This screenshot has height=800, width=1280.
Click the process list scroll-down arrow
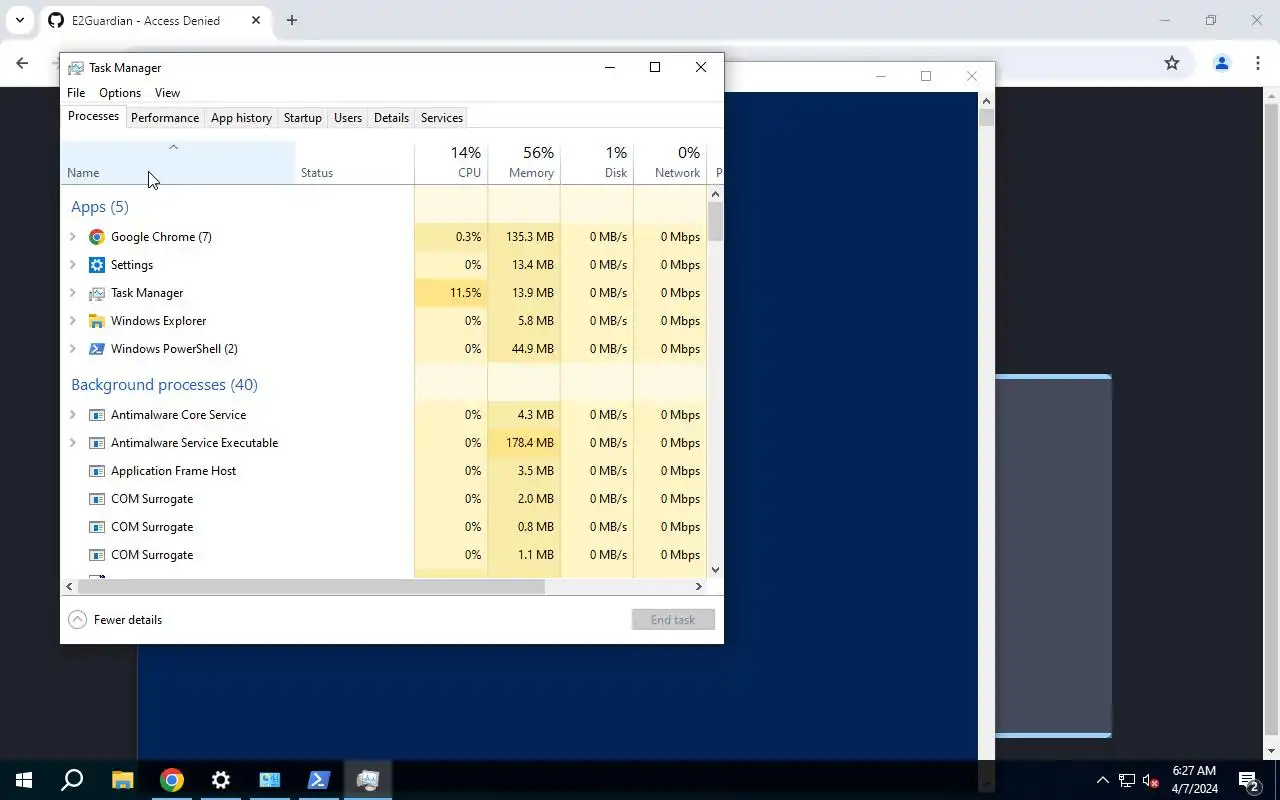pos(715,570)
